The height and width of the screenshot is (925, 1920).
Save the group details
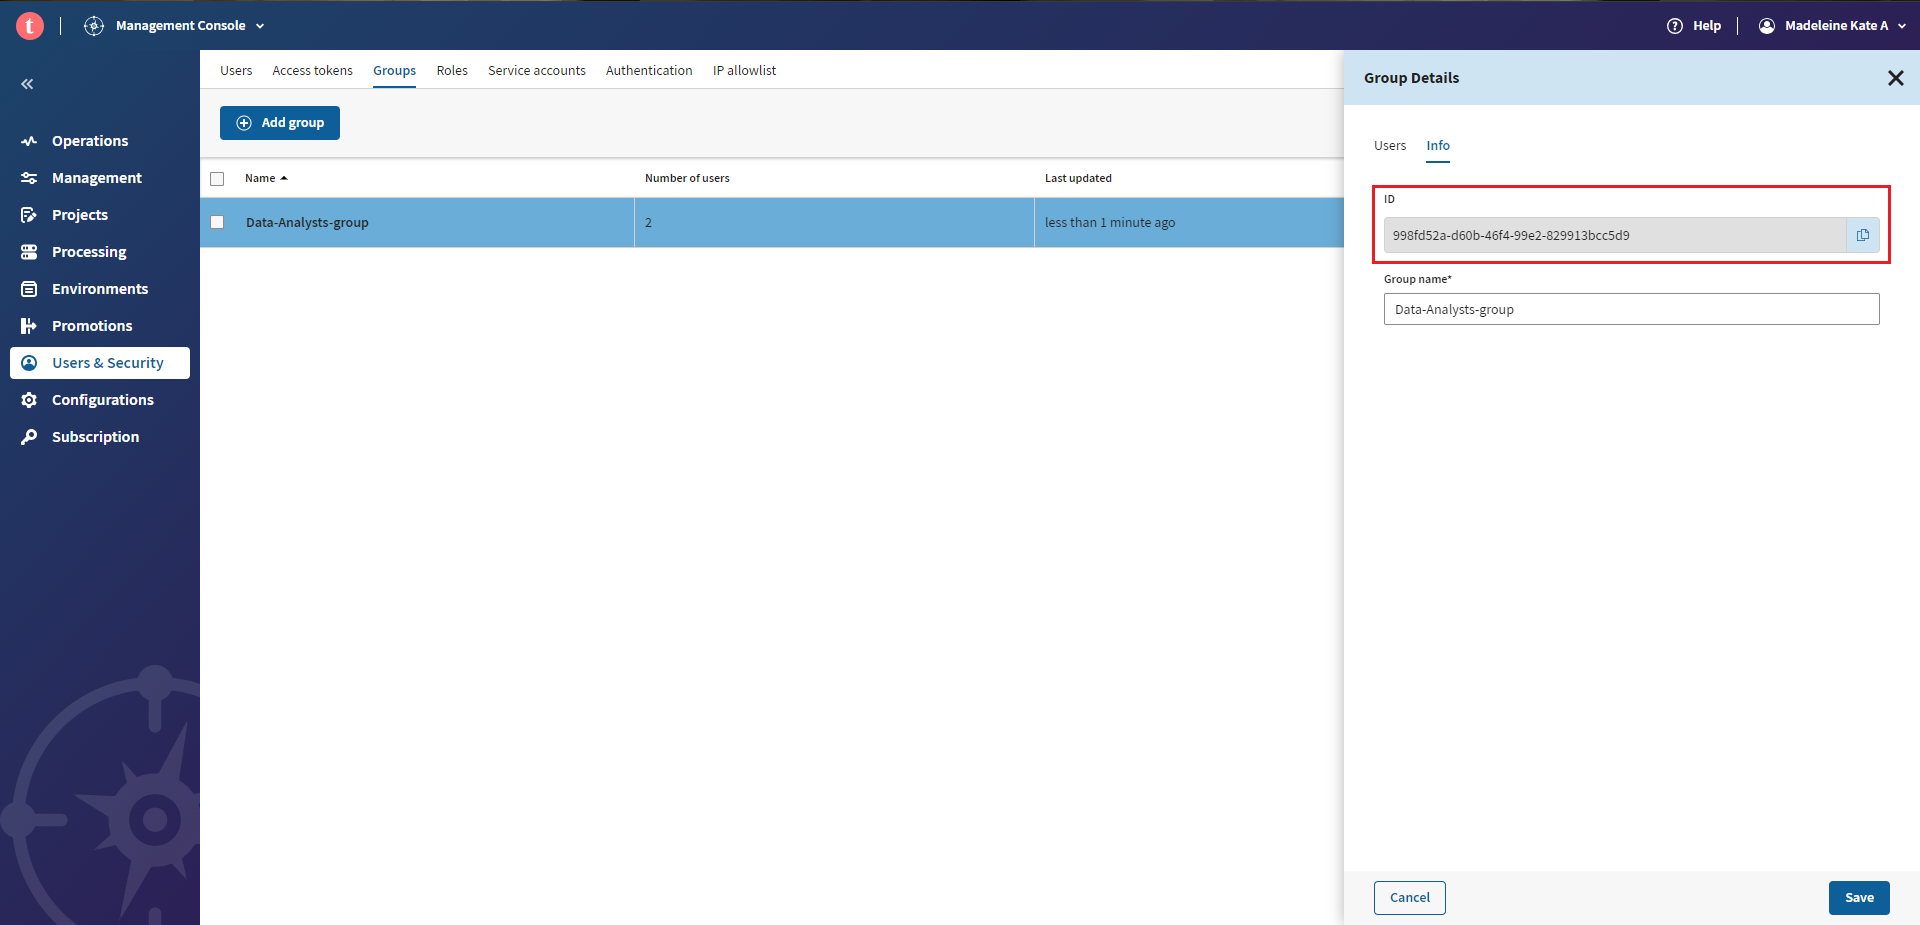pyautogui.click(x=1858, y=898)
